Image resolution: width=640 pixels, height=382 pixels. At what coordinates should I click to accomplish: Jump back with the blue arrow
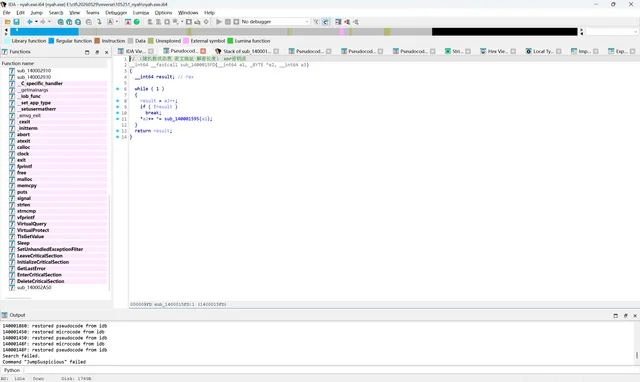pyautogui.click(x=30, y=22)
